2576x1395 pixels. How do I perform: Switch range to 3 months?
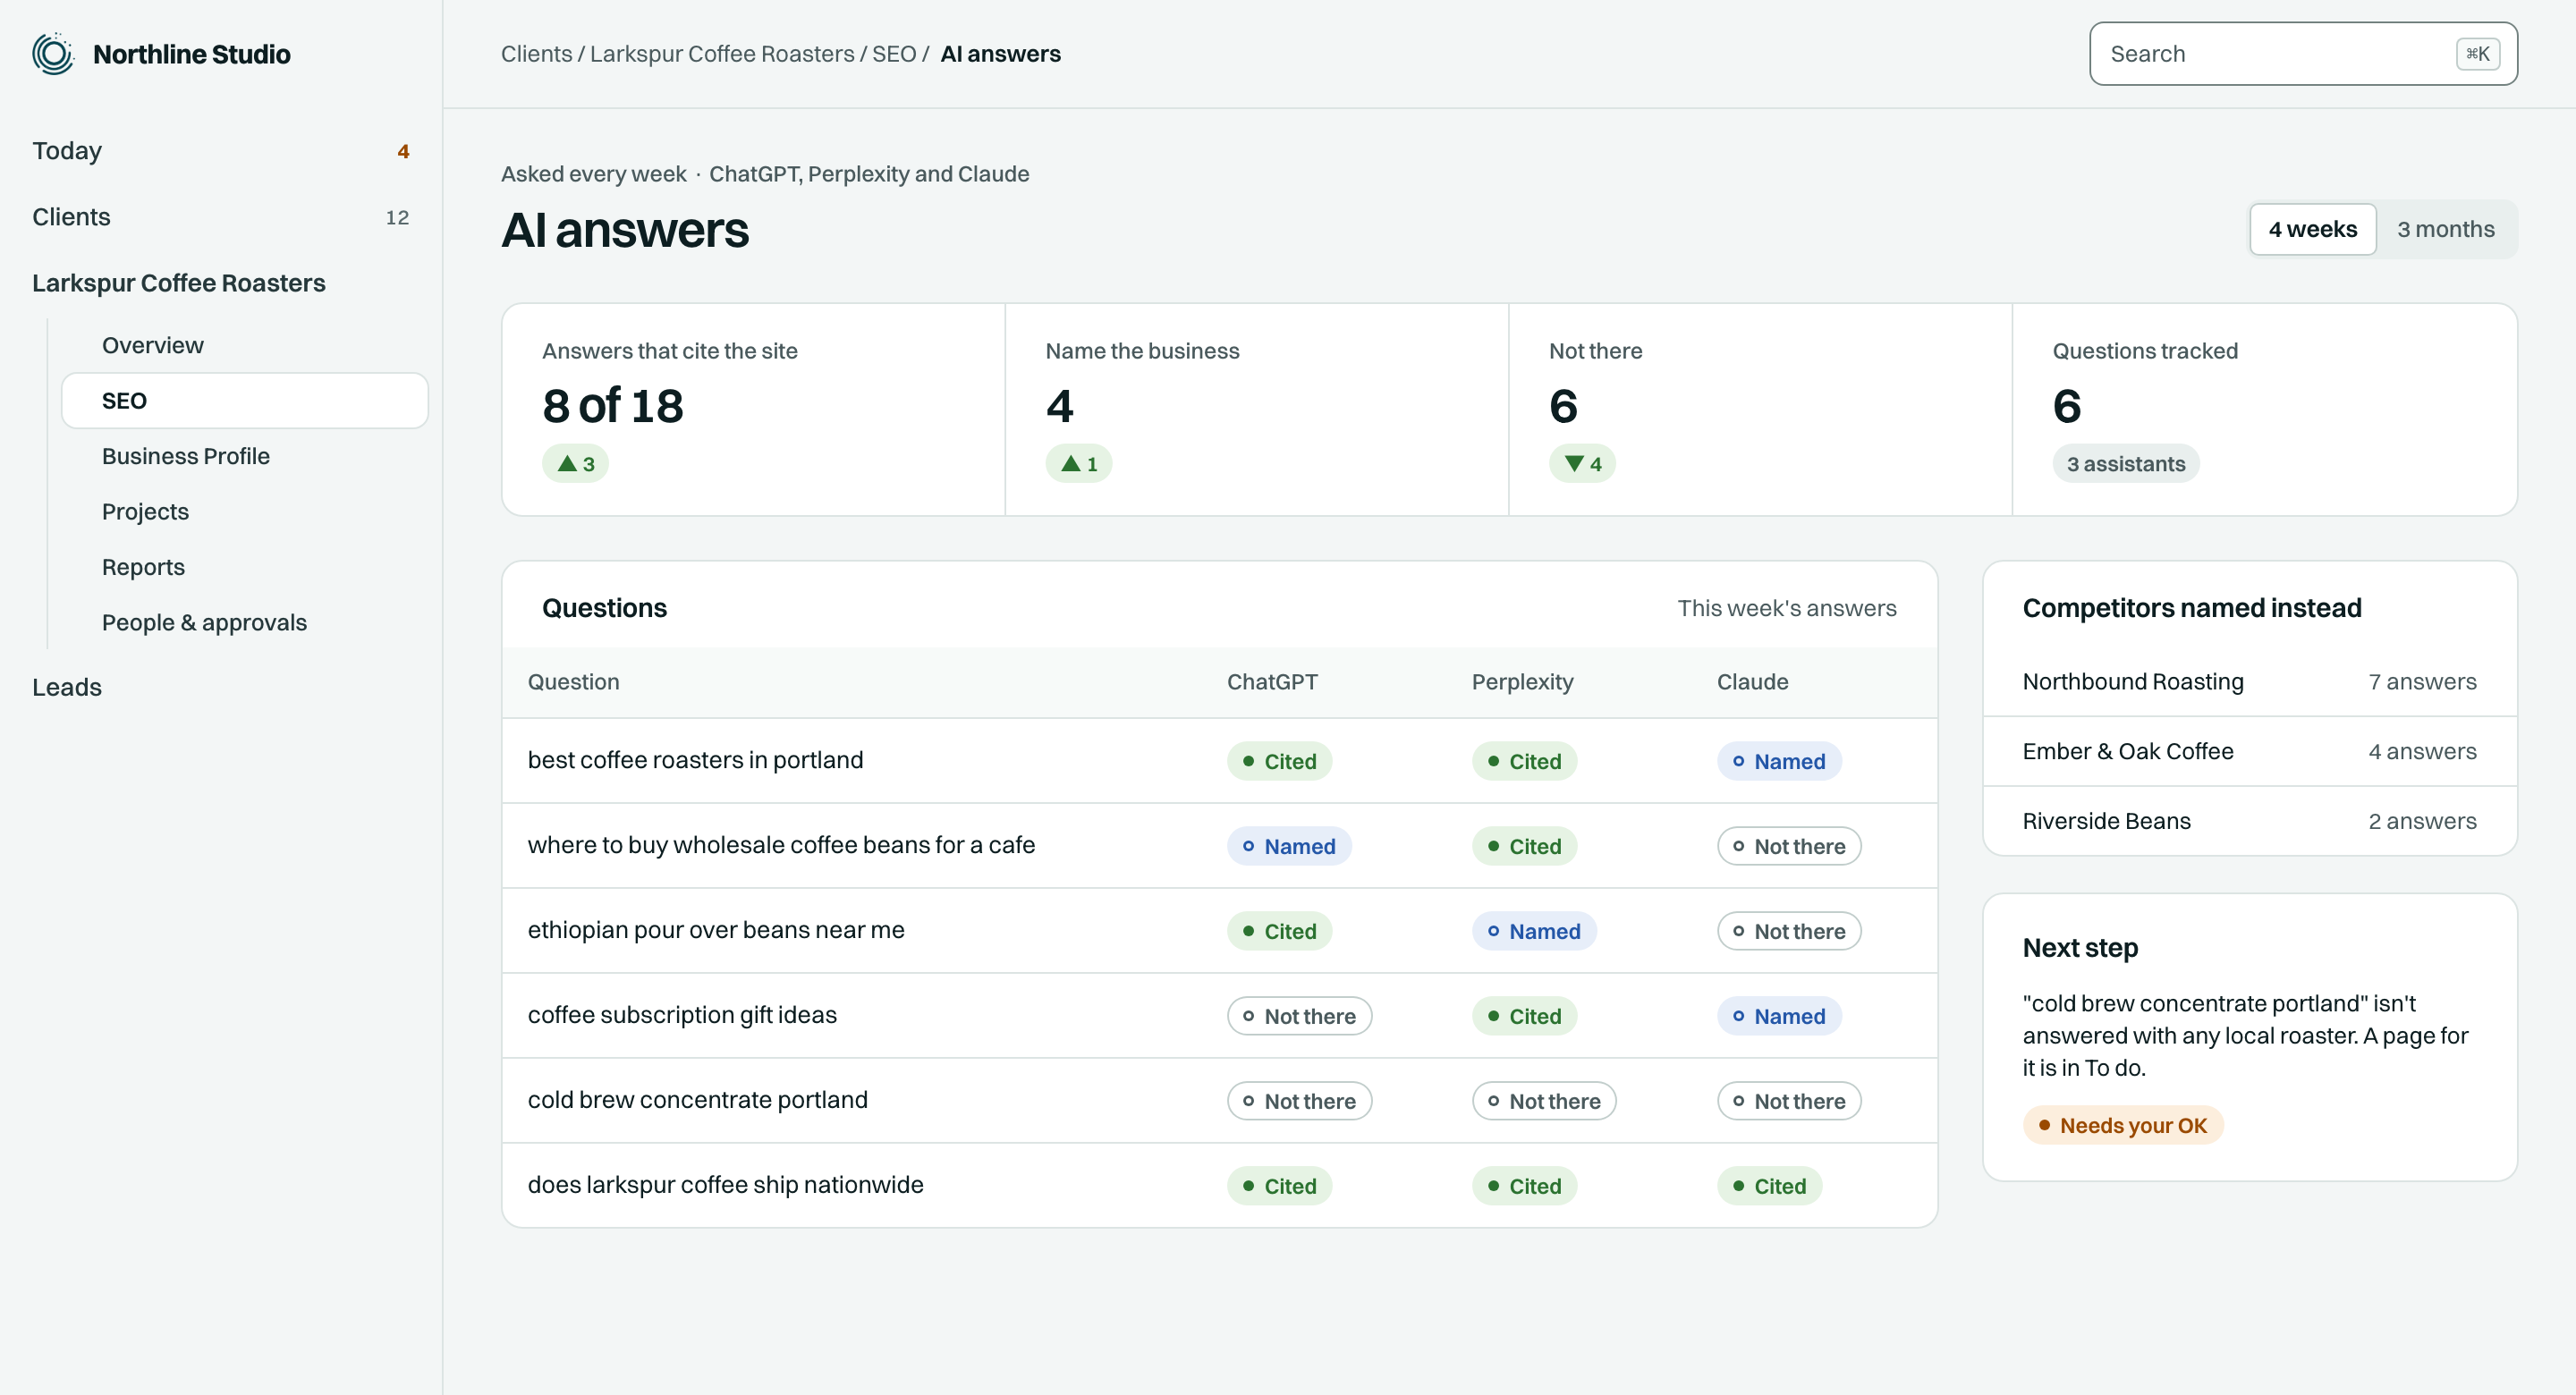(2445, 229)
